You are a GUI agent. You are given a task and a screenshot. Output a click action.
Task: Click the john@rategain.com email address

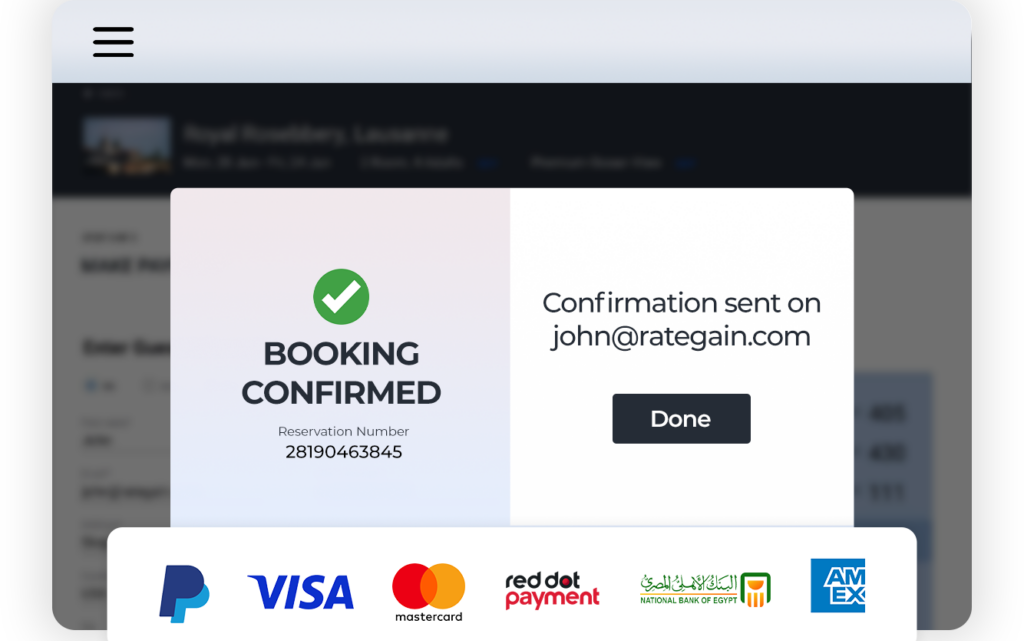680,337
